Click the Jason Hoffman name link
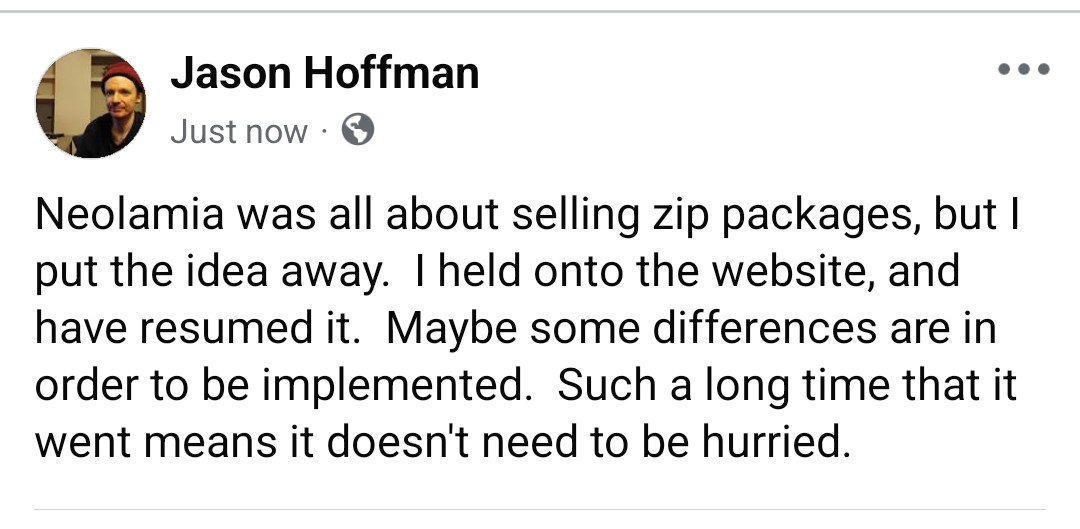Viewport: 1080px width, 529px height. pyautogui.click(x=324, y=73)
